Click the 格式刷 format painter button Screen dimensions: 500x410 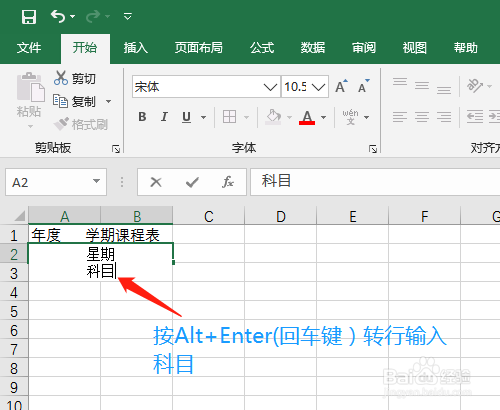81,124
